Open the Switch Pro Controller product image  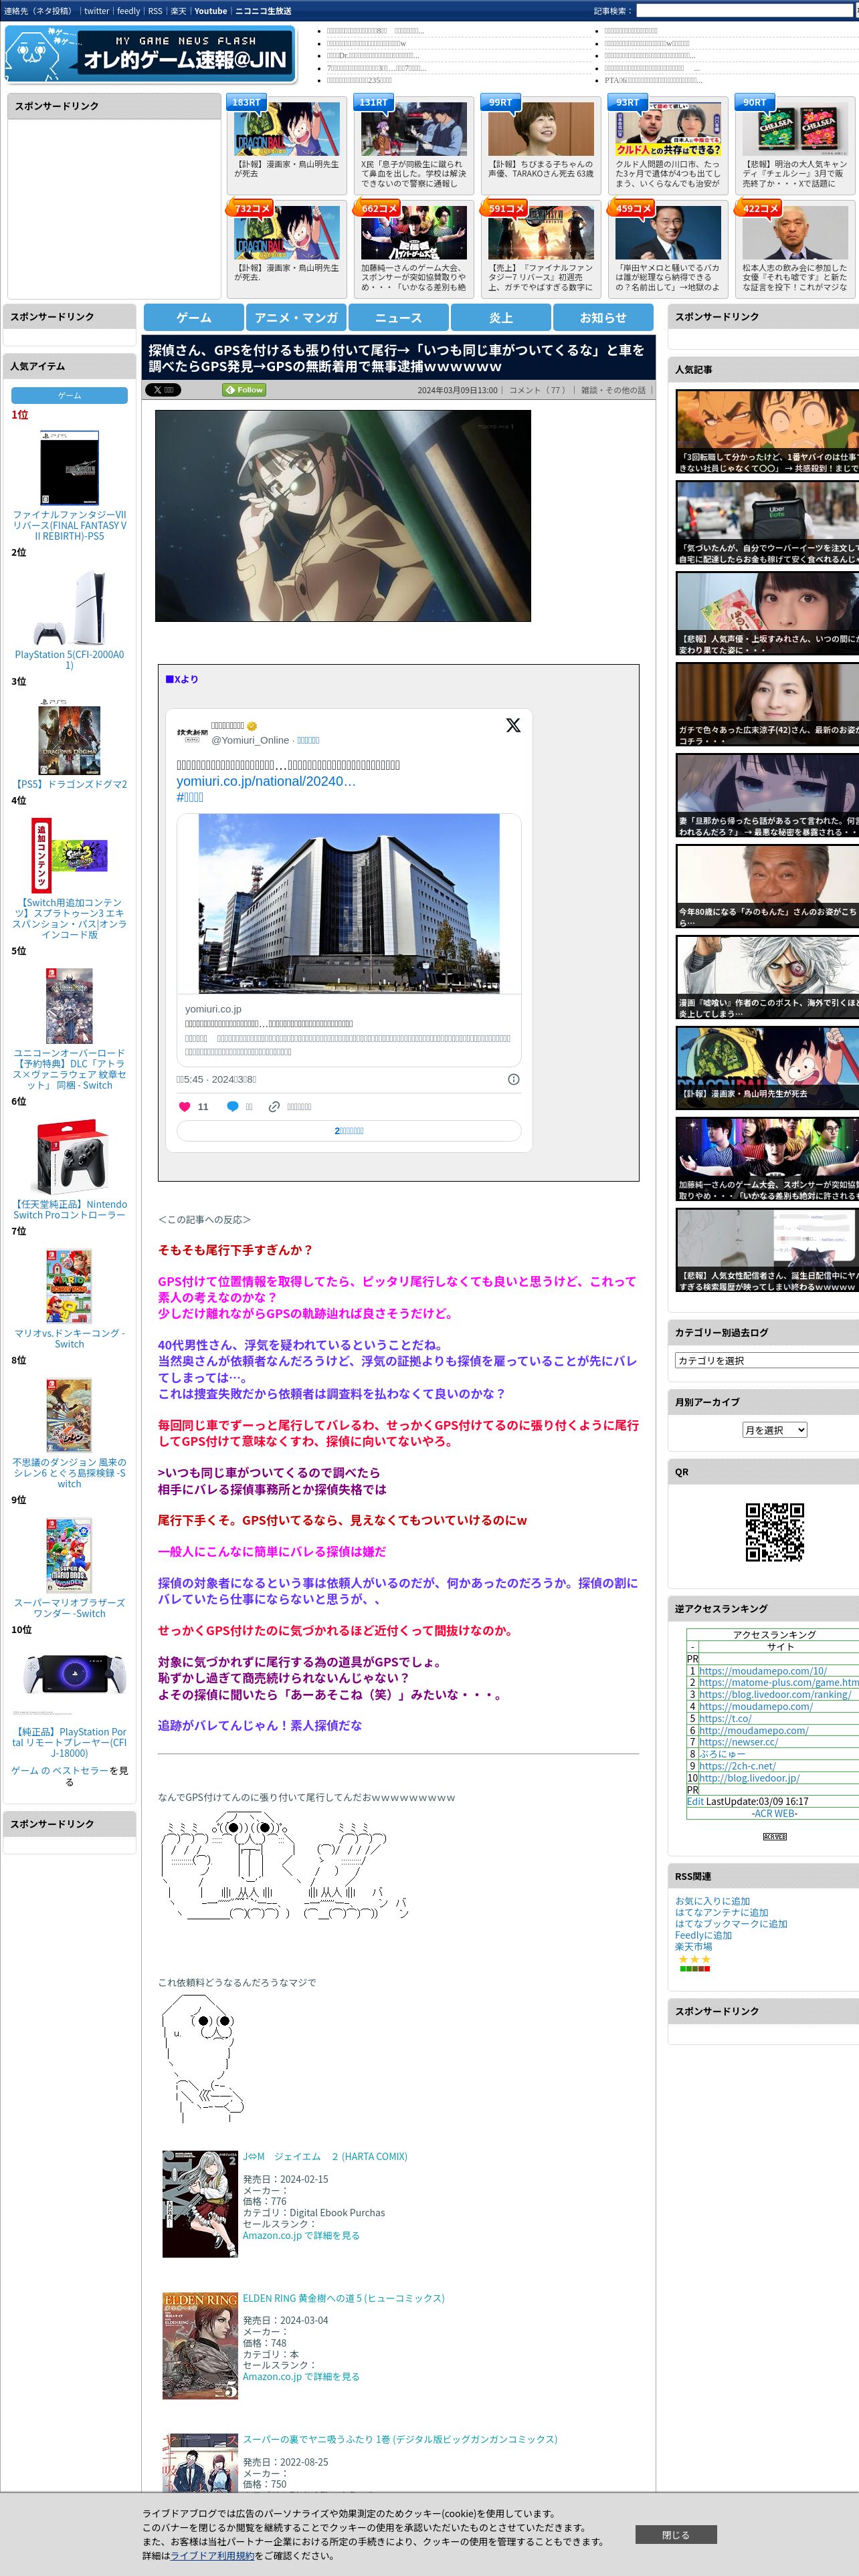[69, 1157]
